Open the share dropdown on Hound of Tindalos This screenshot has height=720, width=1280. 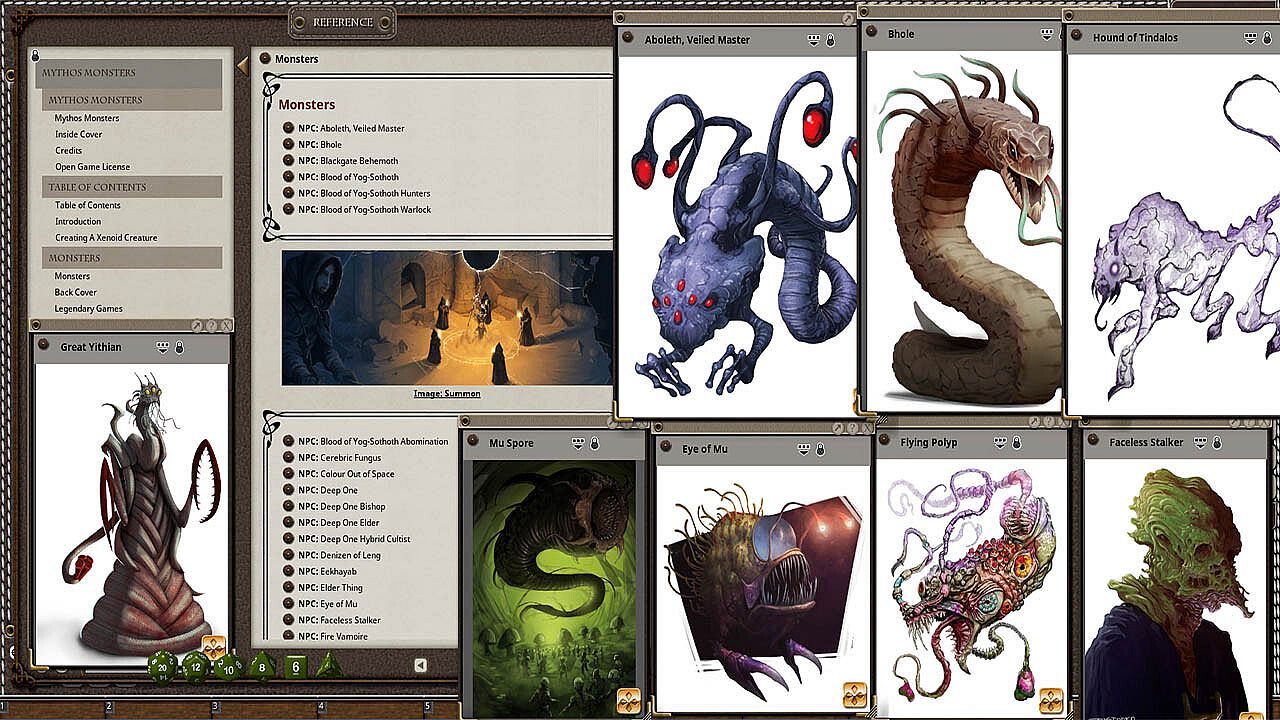click(1250, 38)
